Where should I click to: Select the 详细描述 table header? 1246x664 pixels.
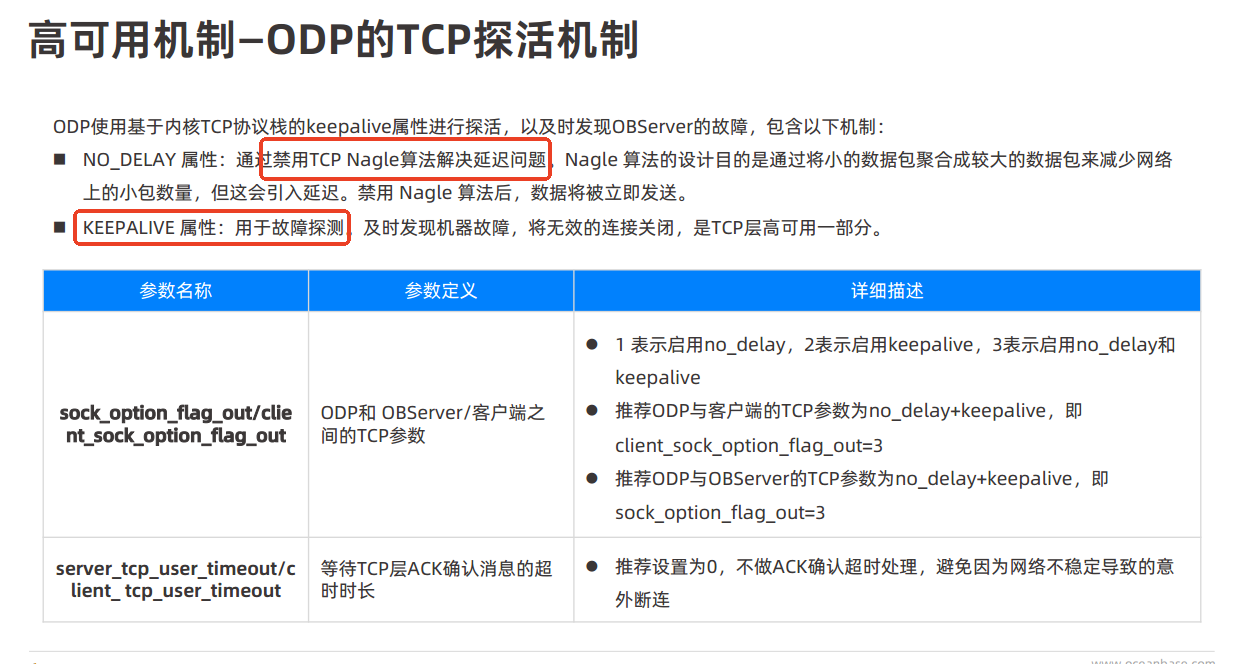click(886, 291)
